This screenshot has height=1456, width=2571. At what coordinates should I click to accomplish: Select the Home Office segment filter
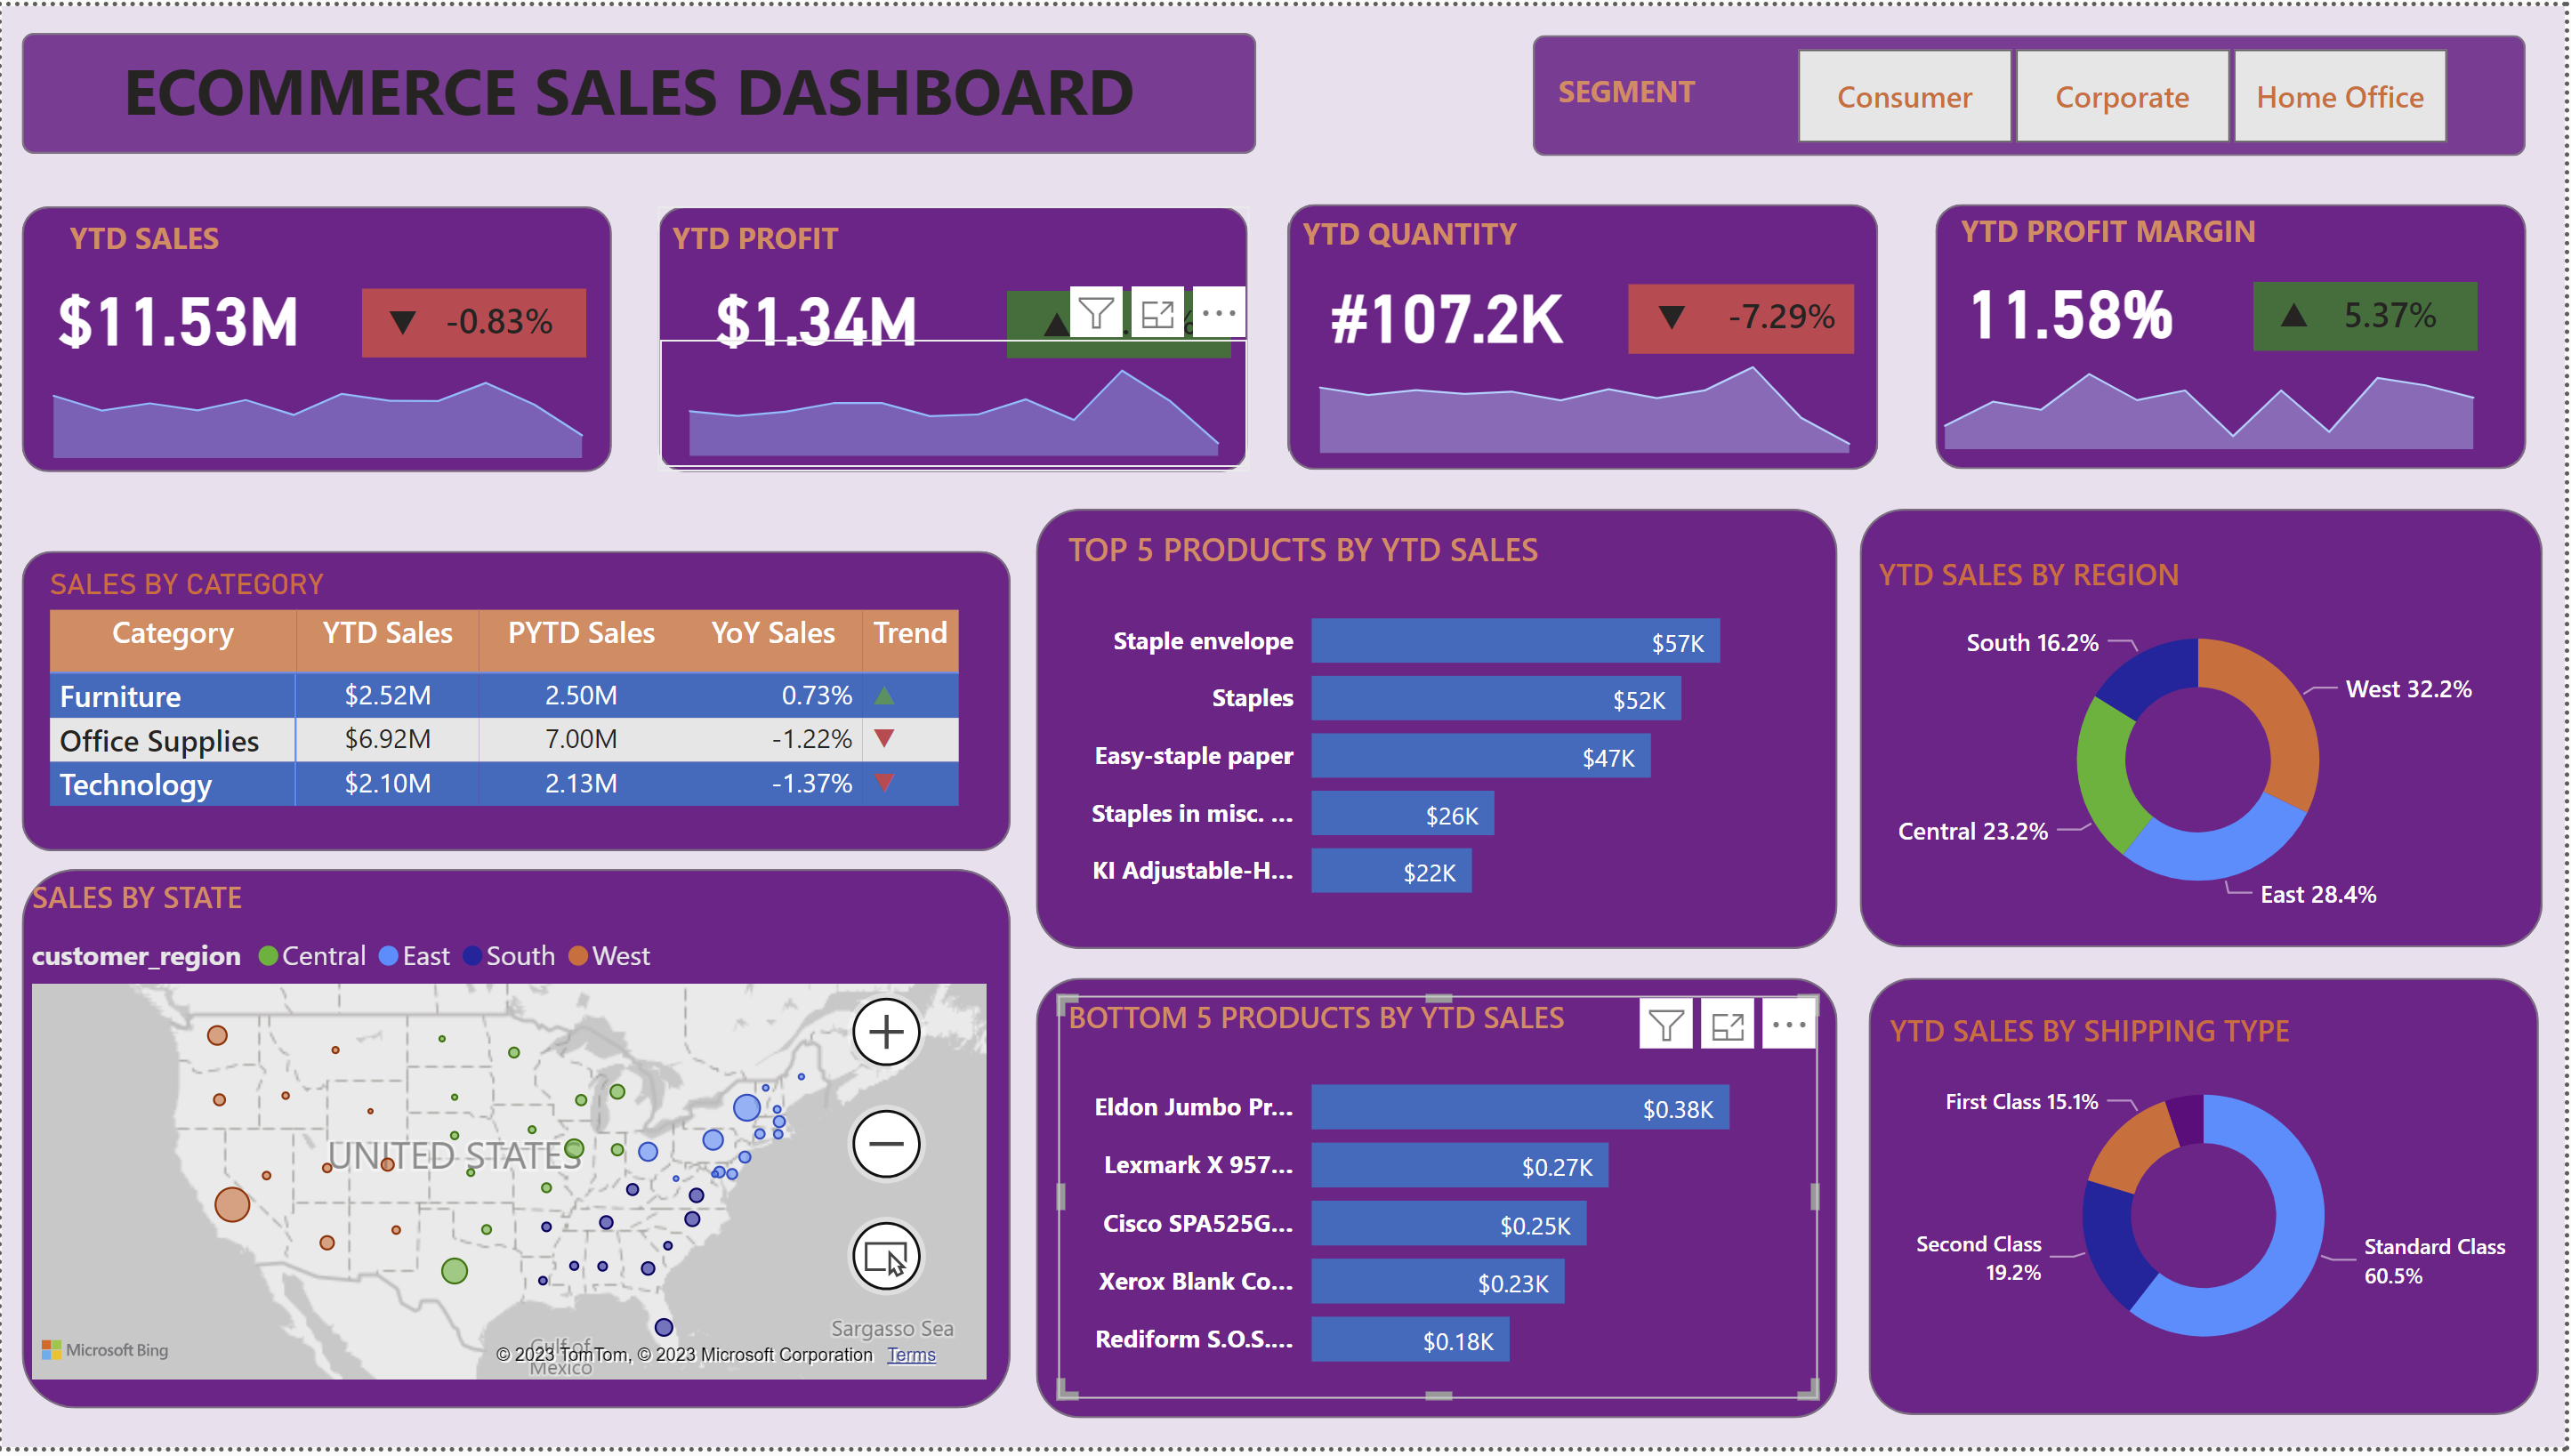point(2340,96)
